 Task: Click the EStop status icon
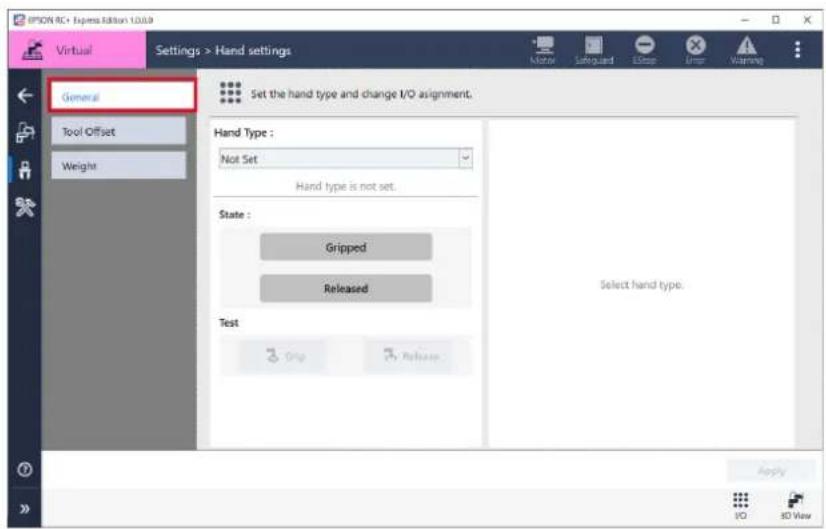tap(644, 50)
